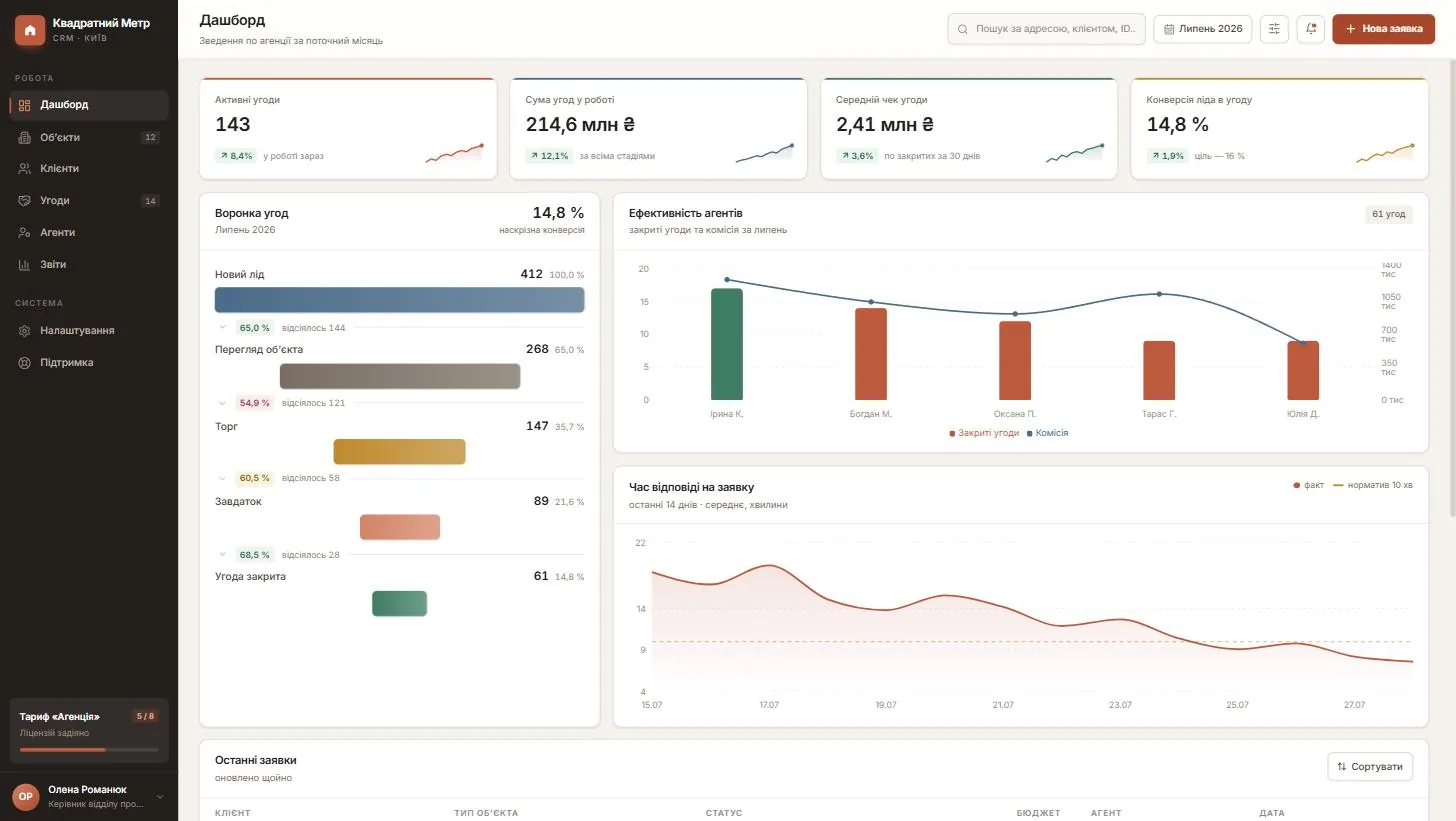Image resolution: width=1456 pixels, height=821 pixels.
Task: Click the СТАТУС column header
Action: pos(724,813)
